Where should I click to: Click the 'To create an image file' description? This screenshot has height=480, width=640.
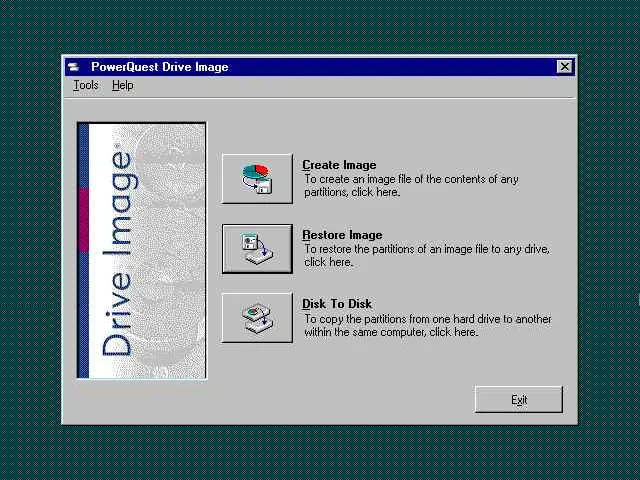click(x=411, y=186)
